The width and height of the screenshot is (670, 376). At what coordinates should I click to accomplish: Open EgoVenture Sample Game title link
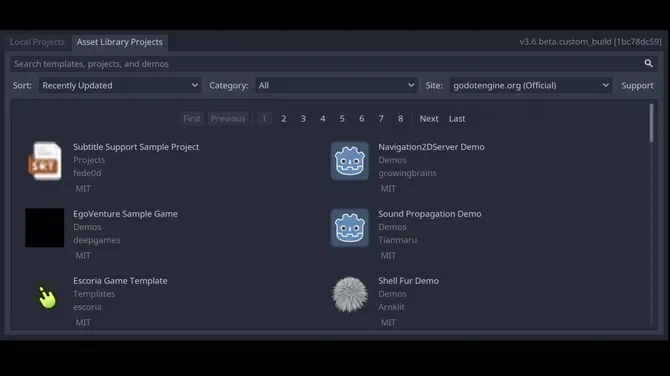pos(125,214)
